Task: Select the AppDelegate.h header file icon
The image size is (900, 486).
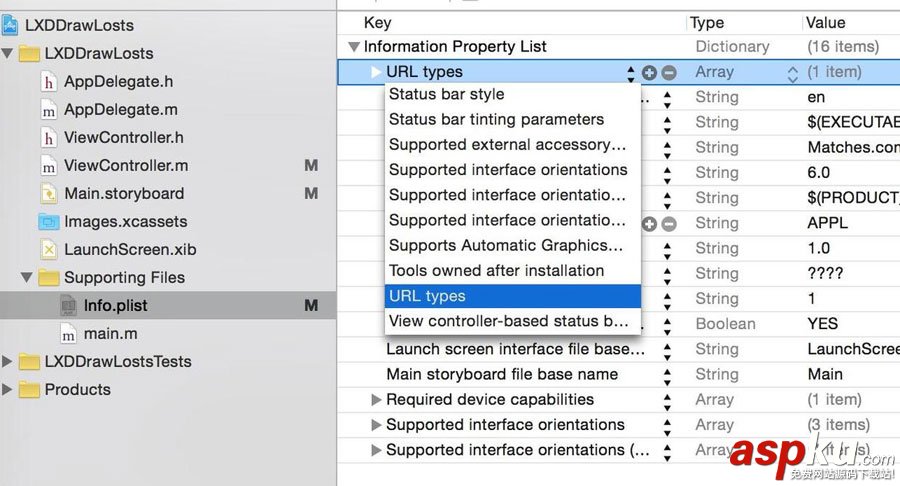Action: (x=49, y=82)
